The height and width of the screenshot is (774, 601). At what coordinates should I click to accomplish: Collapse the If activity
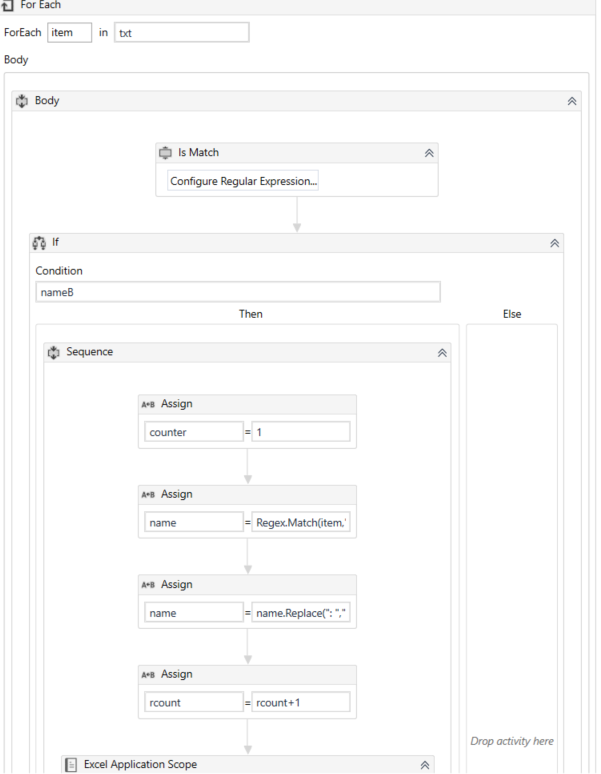554,243
